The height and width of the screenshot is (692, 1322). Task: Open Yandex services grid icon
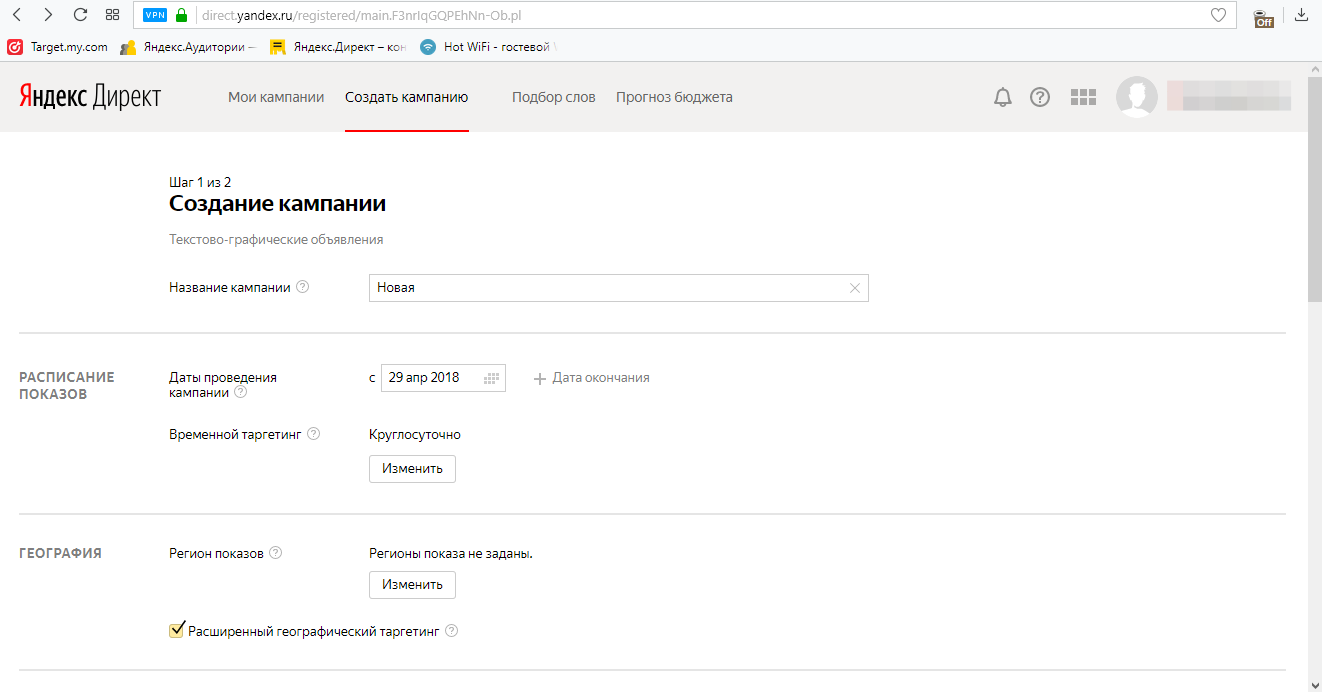(x=1084, y=97)
